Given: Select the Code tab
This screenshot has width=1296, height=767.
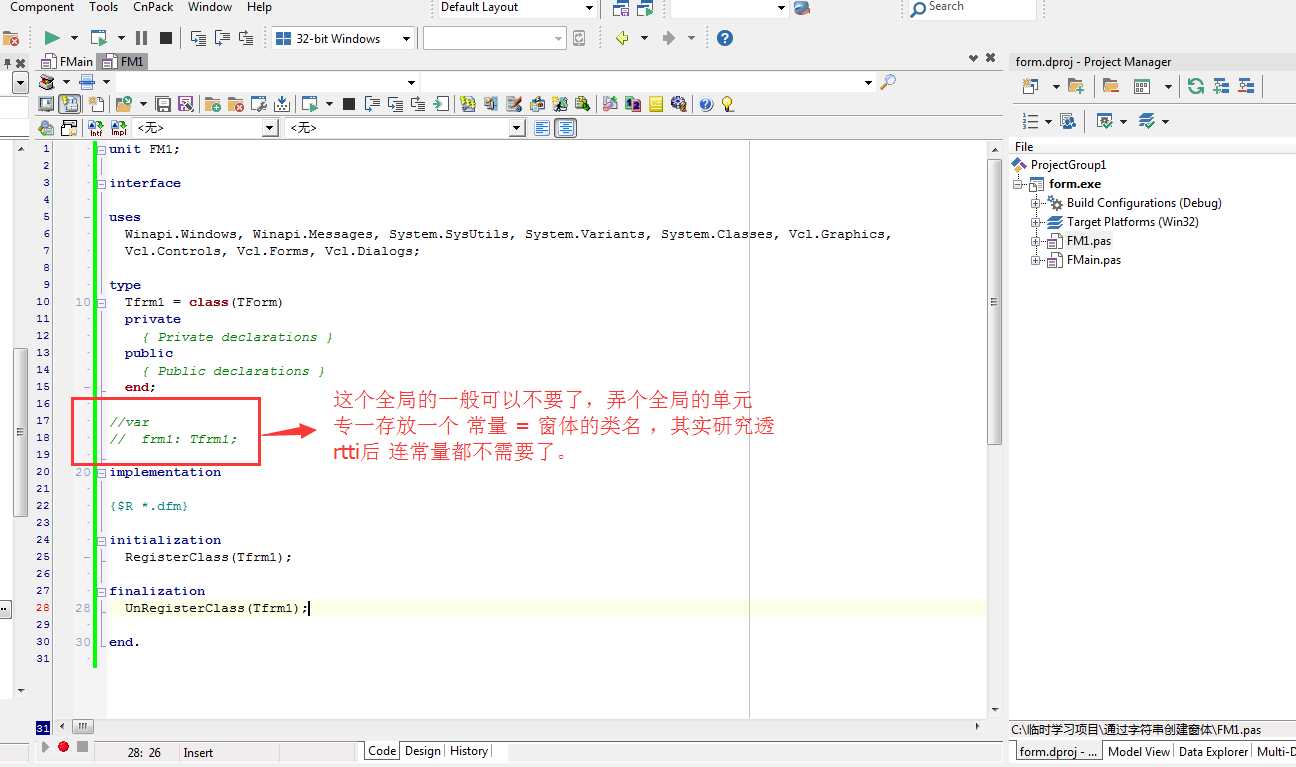Looking at the screenshot, I should [x=382, y=751].
